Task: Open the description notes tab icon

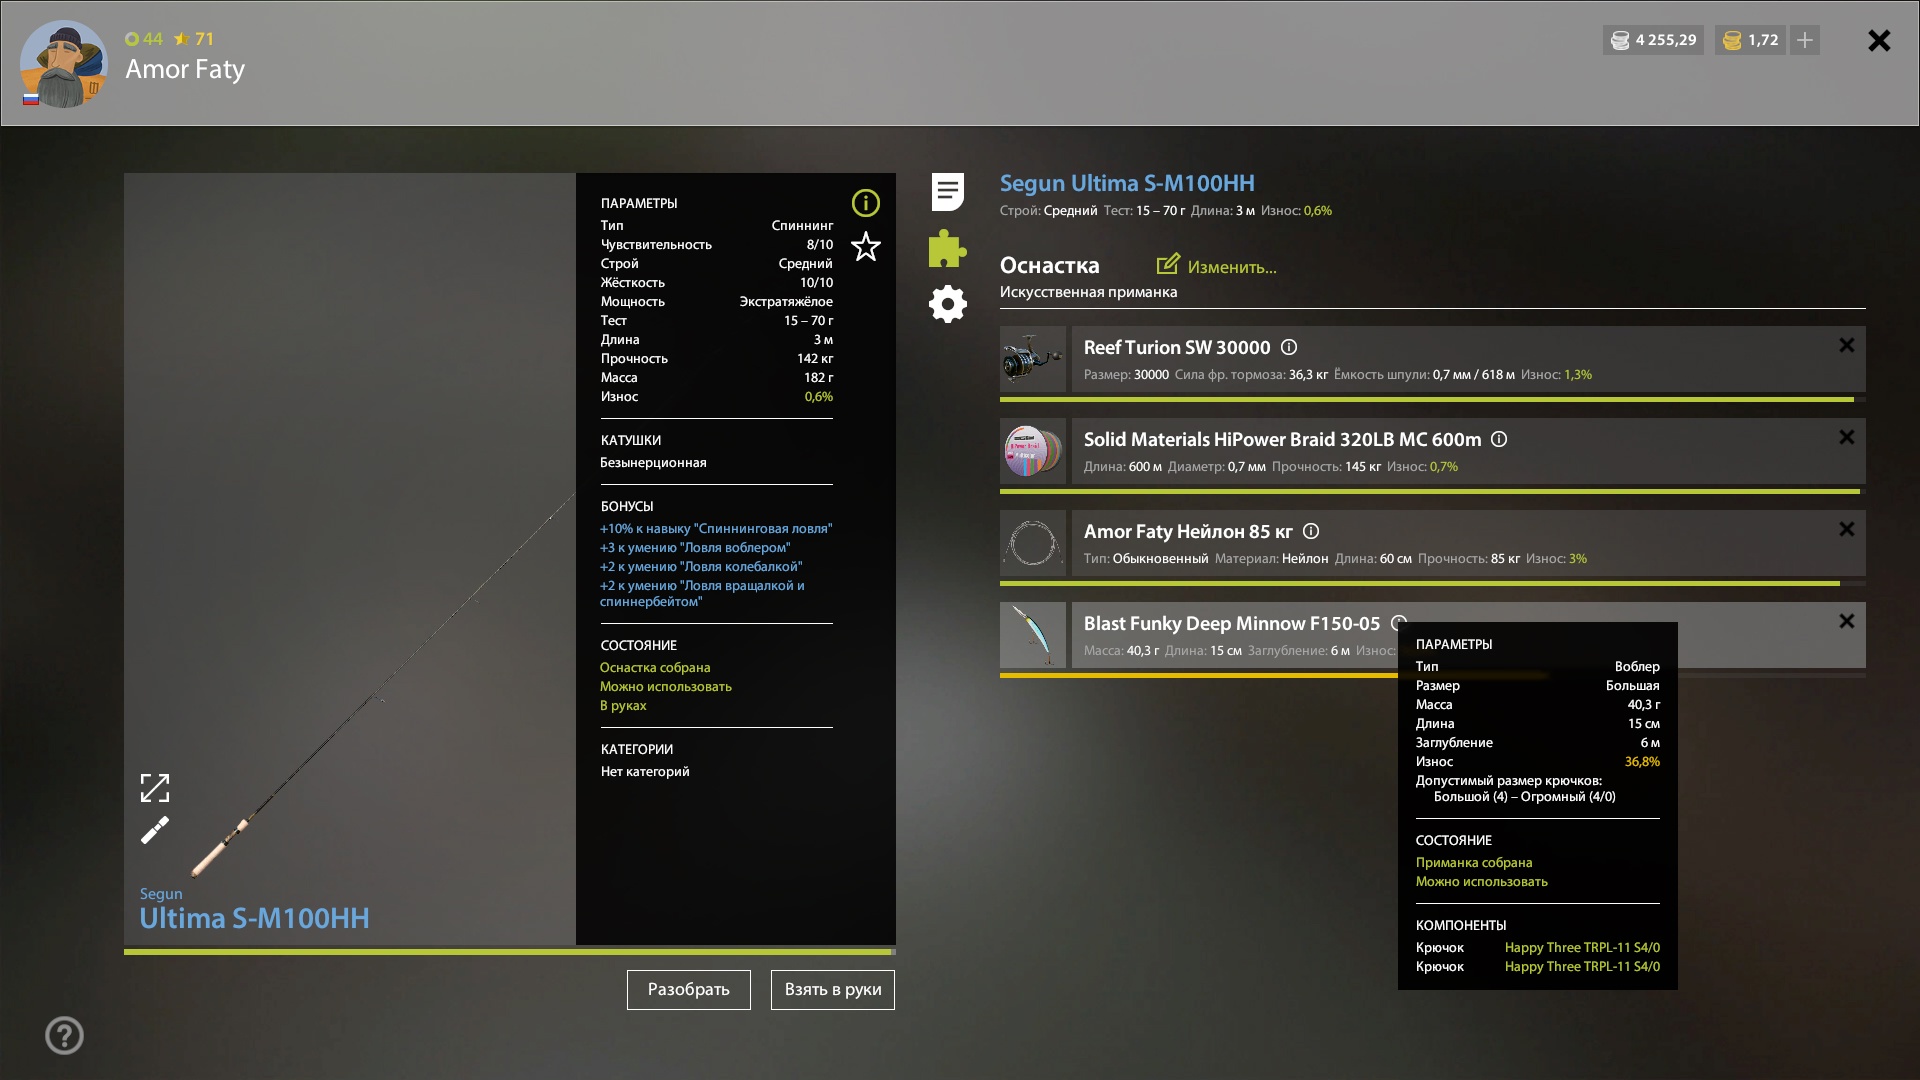Action: tap(947, 192)
